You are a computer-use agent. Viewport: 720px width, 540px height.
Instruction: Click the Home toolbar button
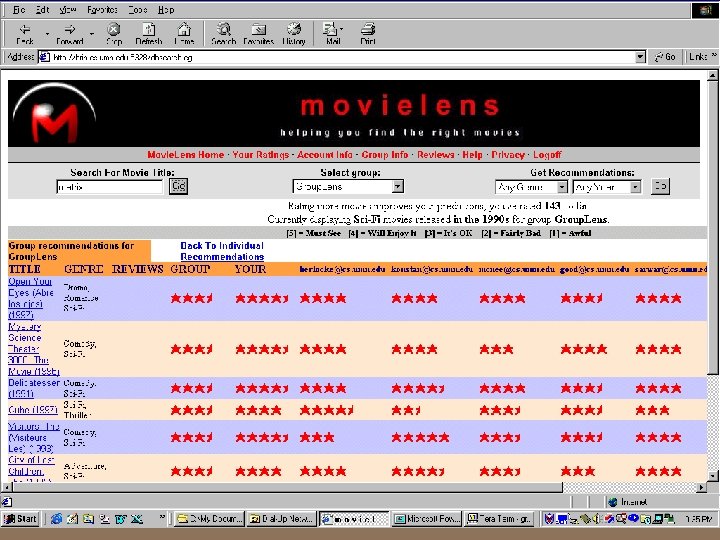(184, 34)
